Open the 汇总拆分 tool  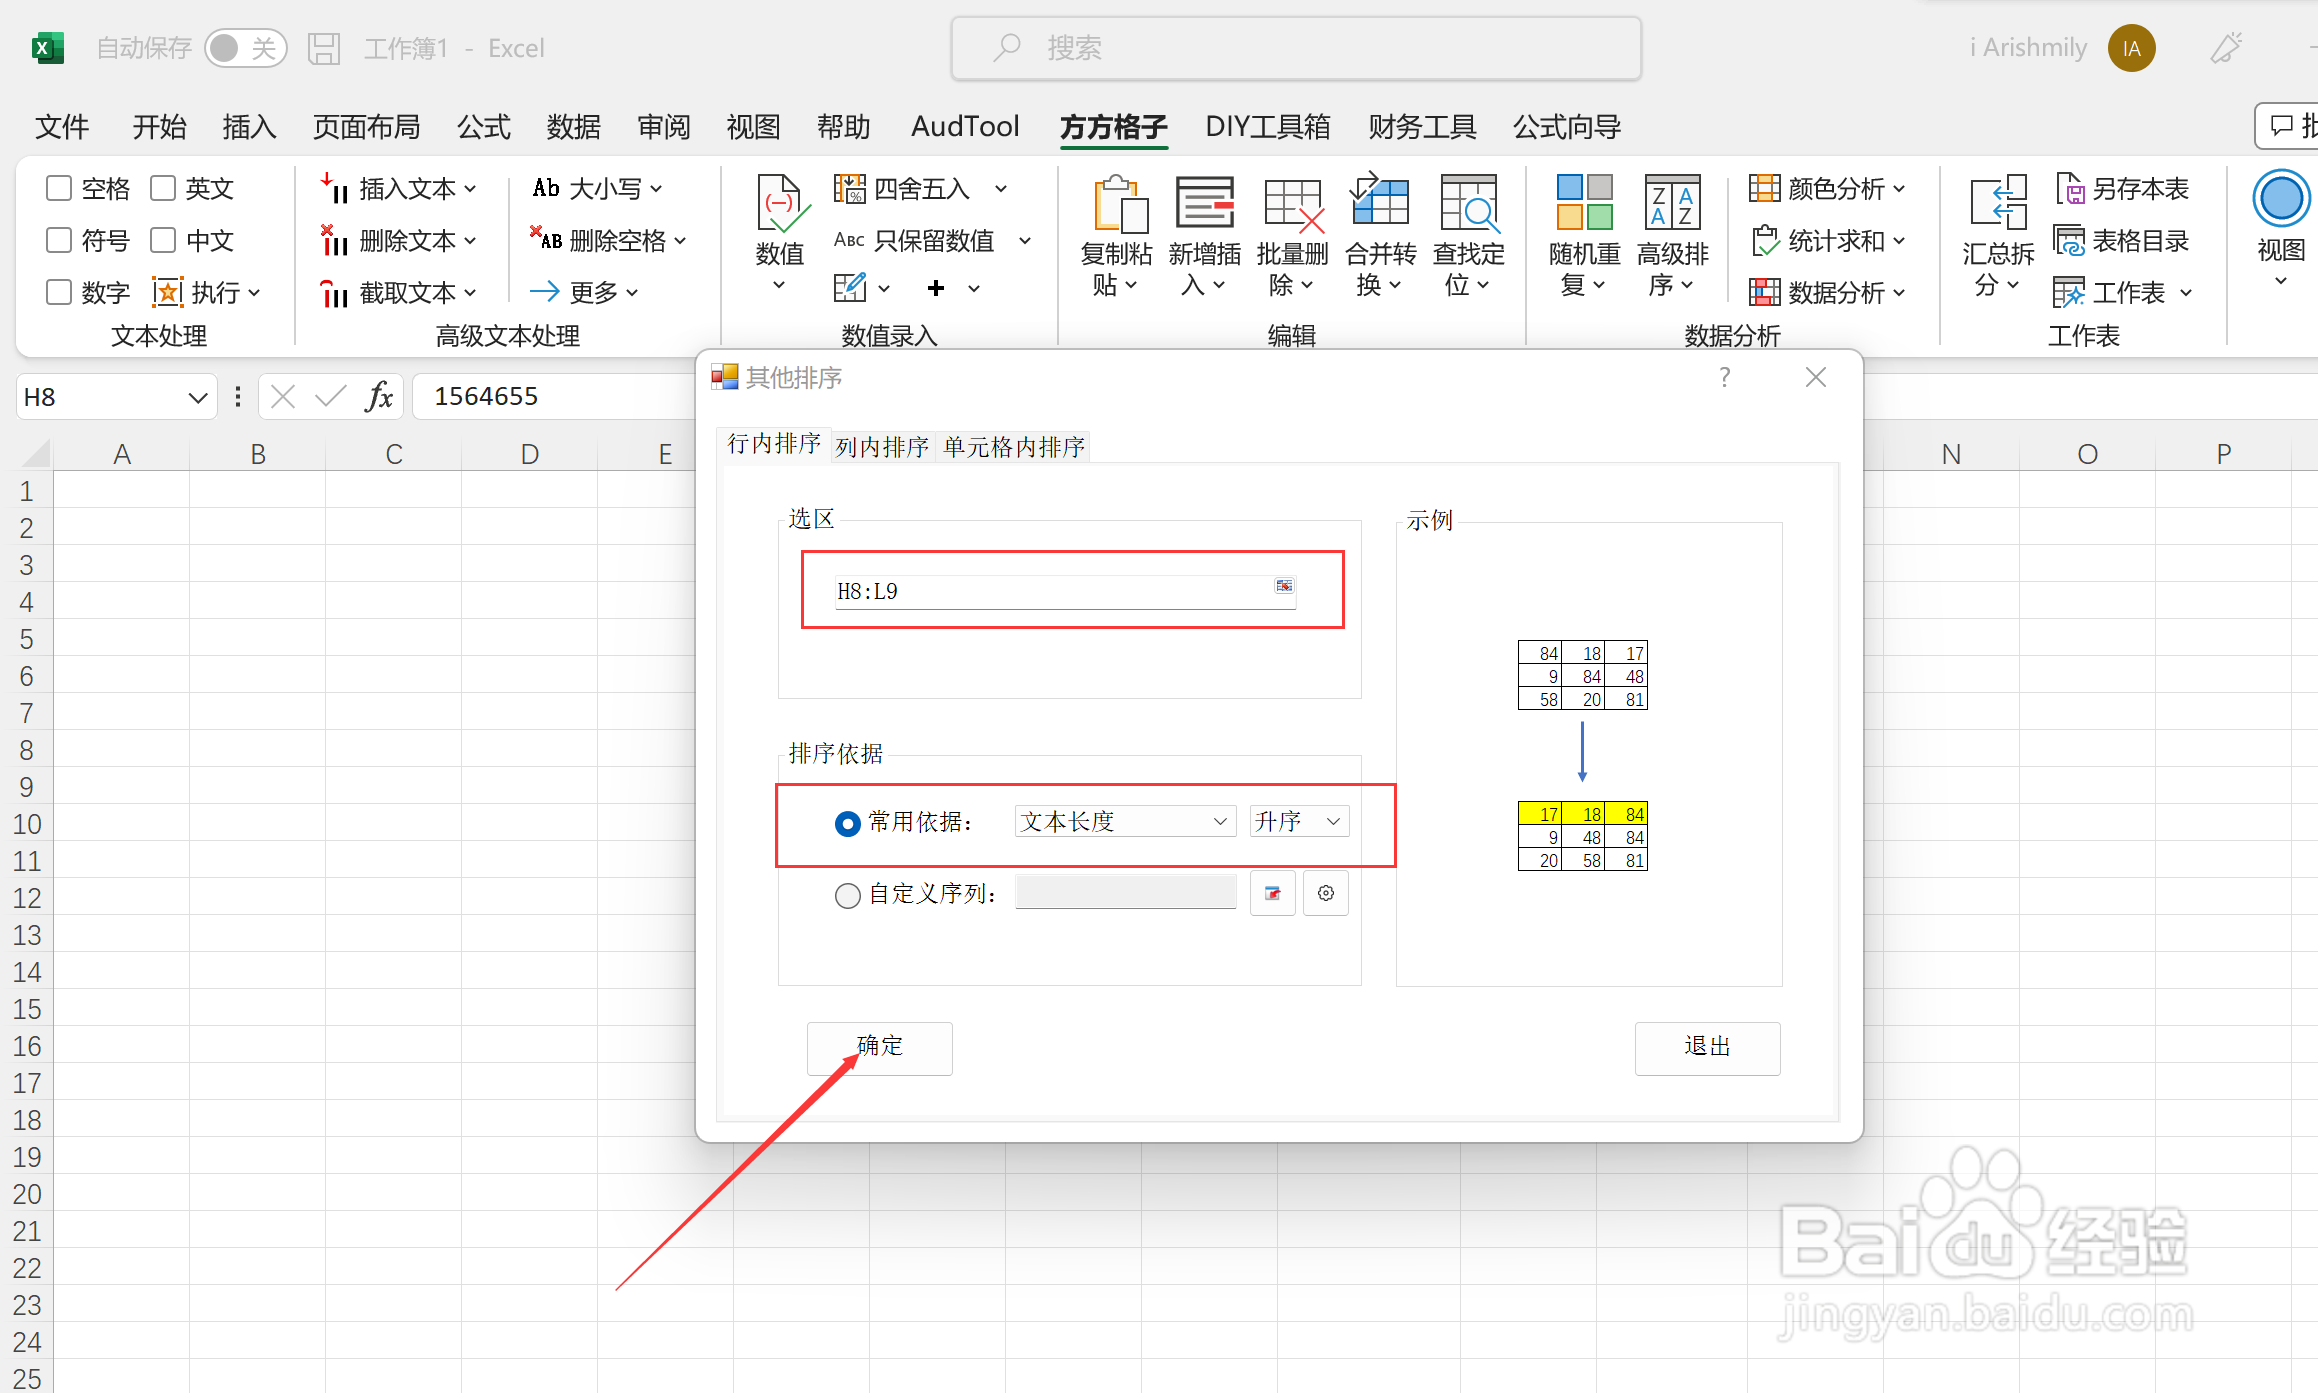tap(1997, 234)
